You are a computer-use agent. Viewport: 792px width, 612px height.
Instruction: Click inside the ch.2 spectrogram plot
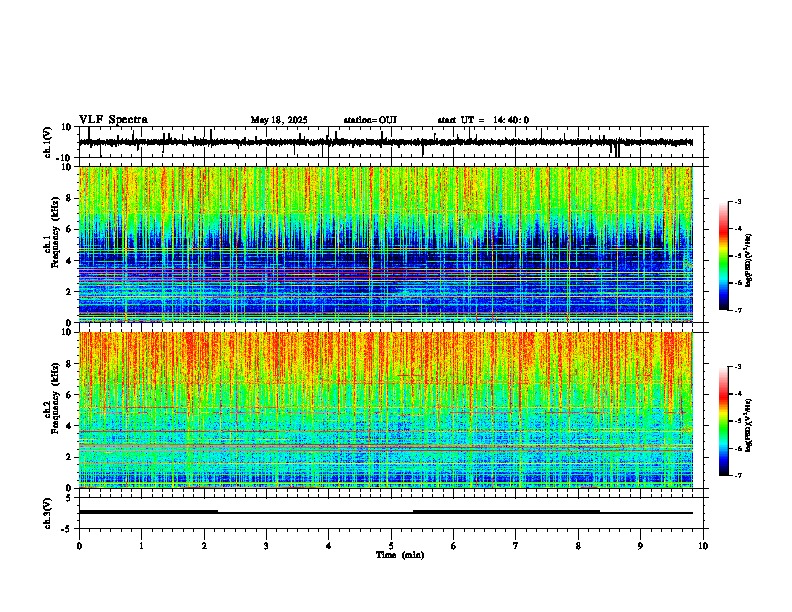[386, 410]
